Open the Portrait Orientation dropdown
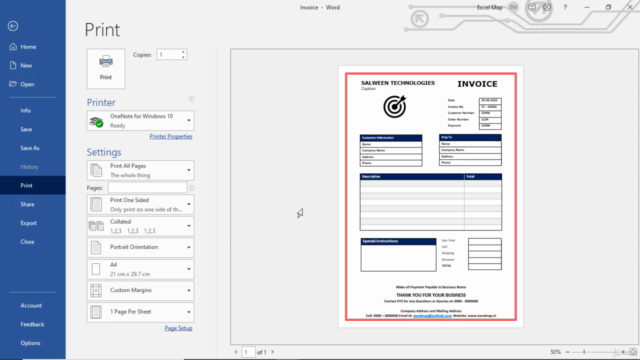 point(140,247)
